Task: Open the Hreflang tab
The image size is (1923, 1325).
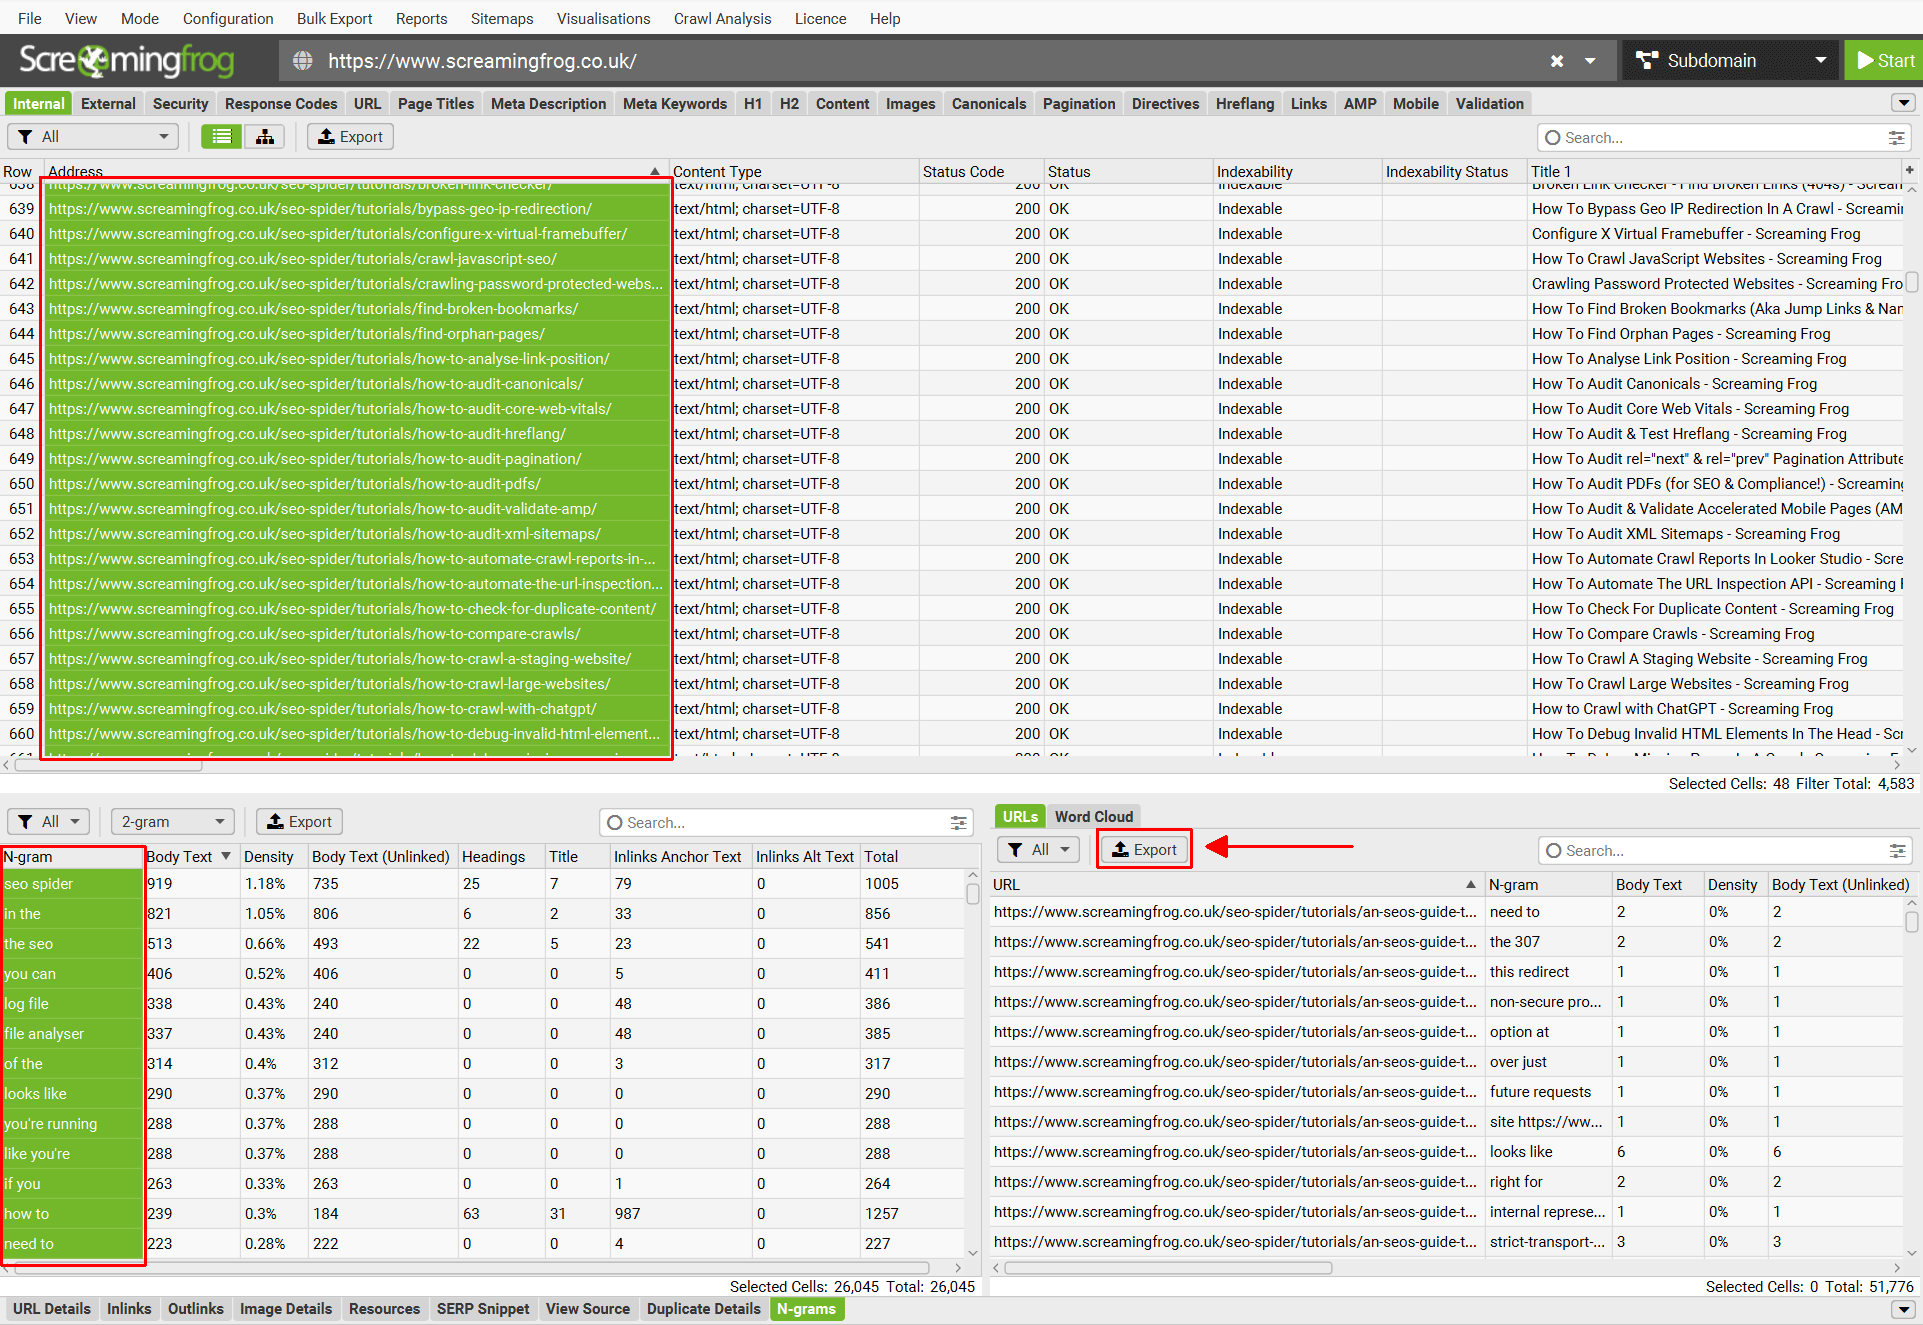Action: (1245, 103)
